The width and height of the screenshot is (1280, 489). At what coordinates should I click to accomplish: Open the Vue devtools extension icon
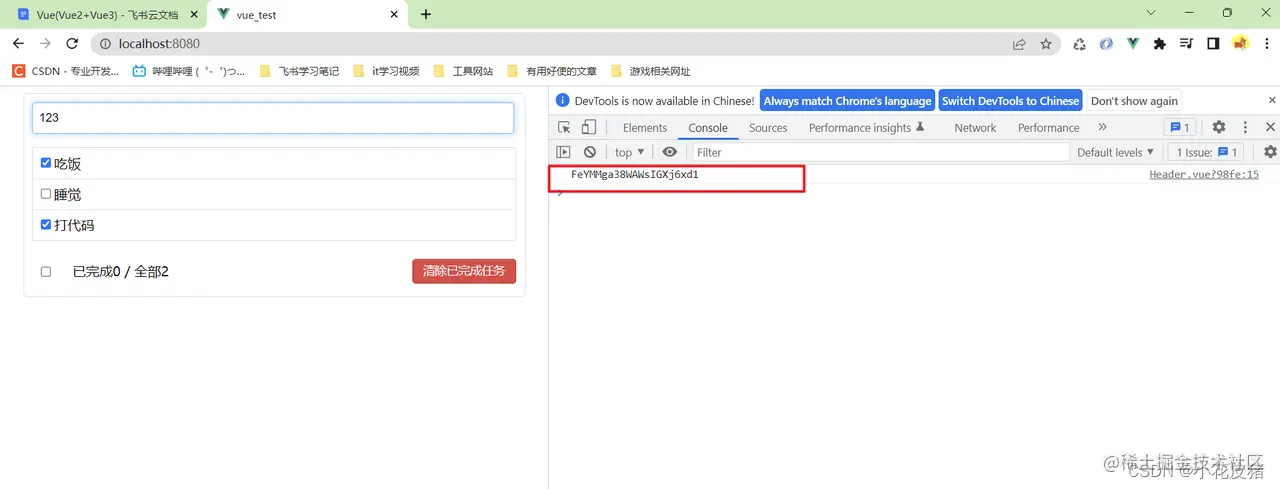click(1133, 44)
